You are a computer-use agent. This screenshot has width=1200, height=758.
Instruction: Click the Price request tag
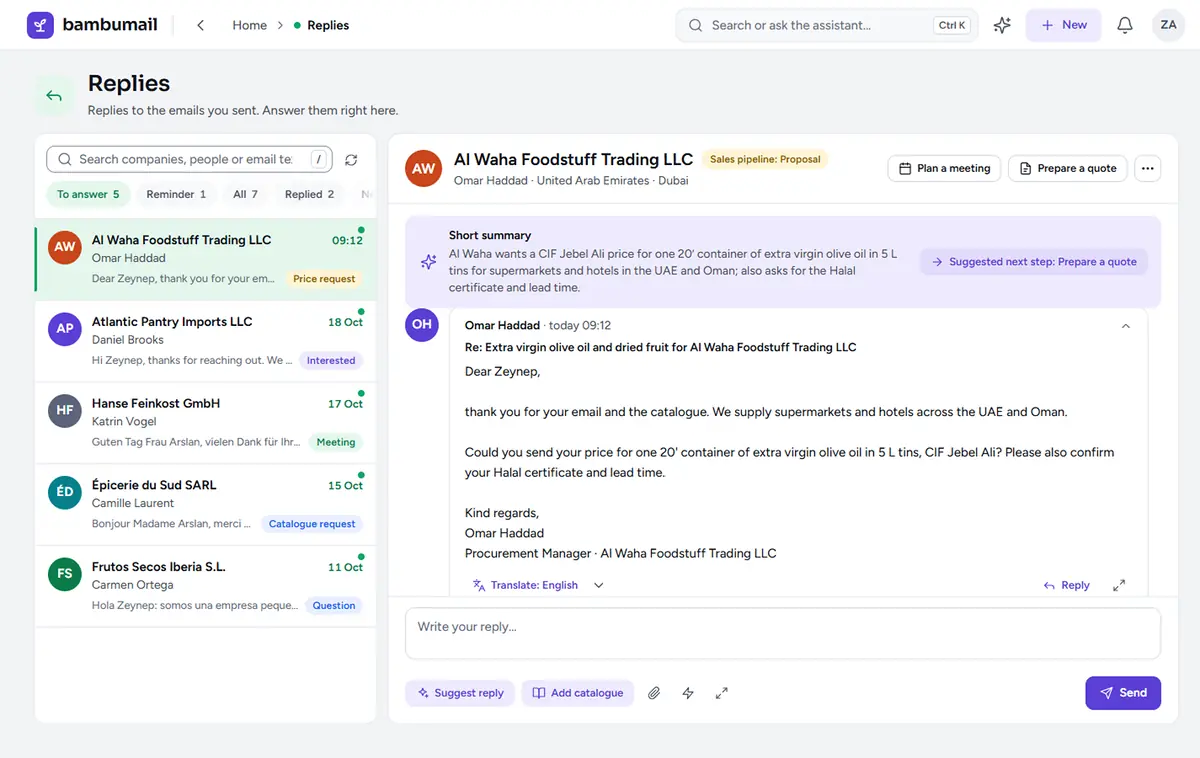pos(324,279)
